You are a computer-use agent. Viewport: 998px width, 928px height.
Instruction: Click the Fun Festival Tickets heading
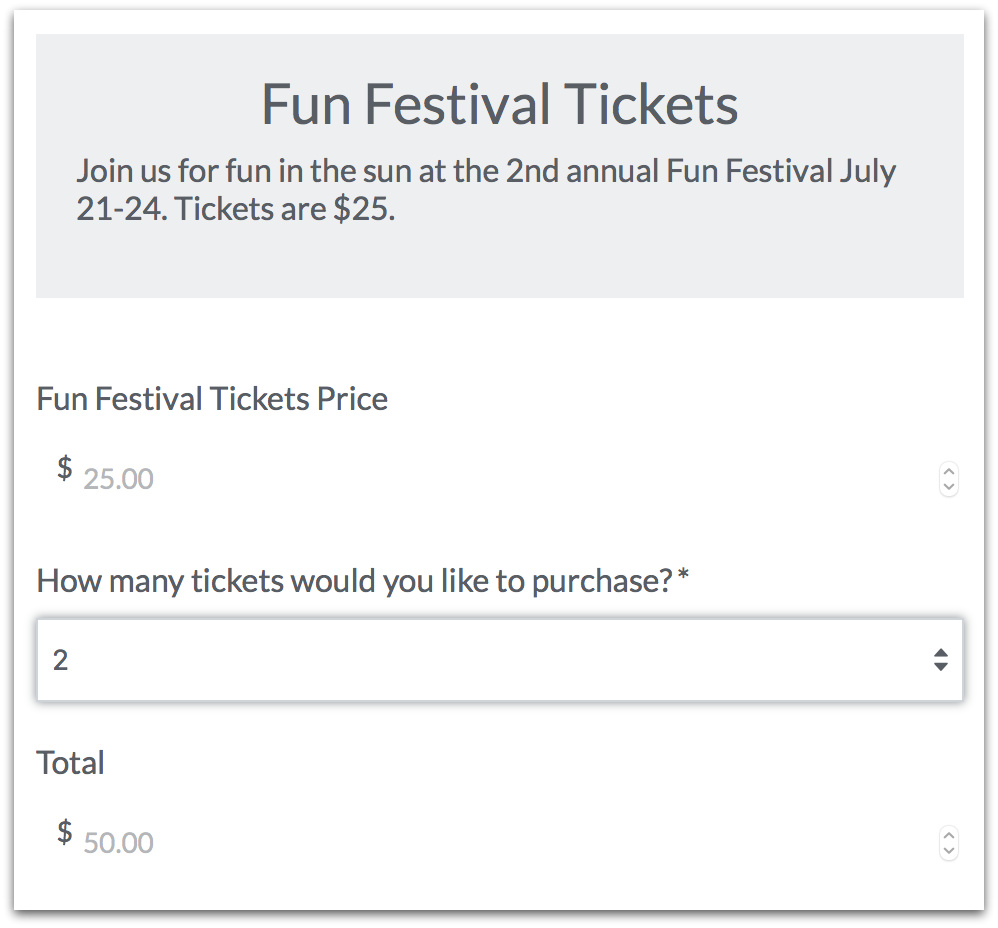499,104
